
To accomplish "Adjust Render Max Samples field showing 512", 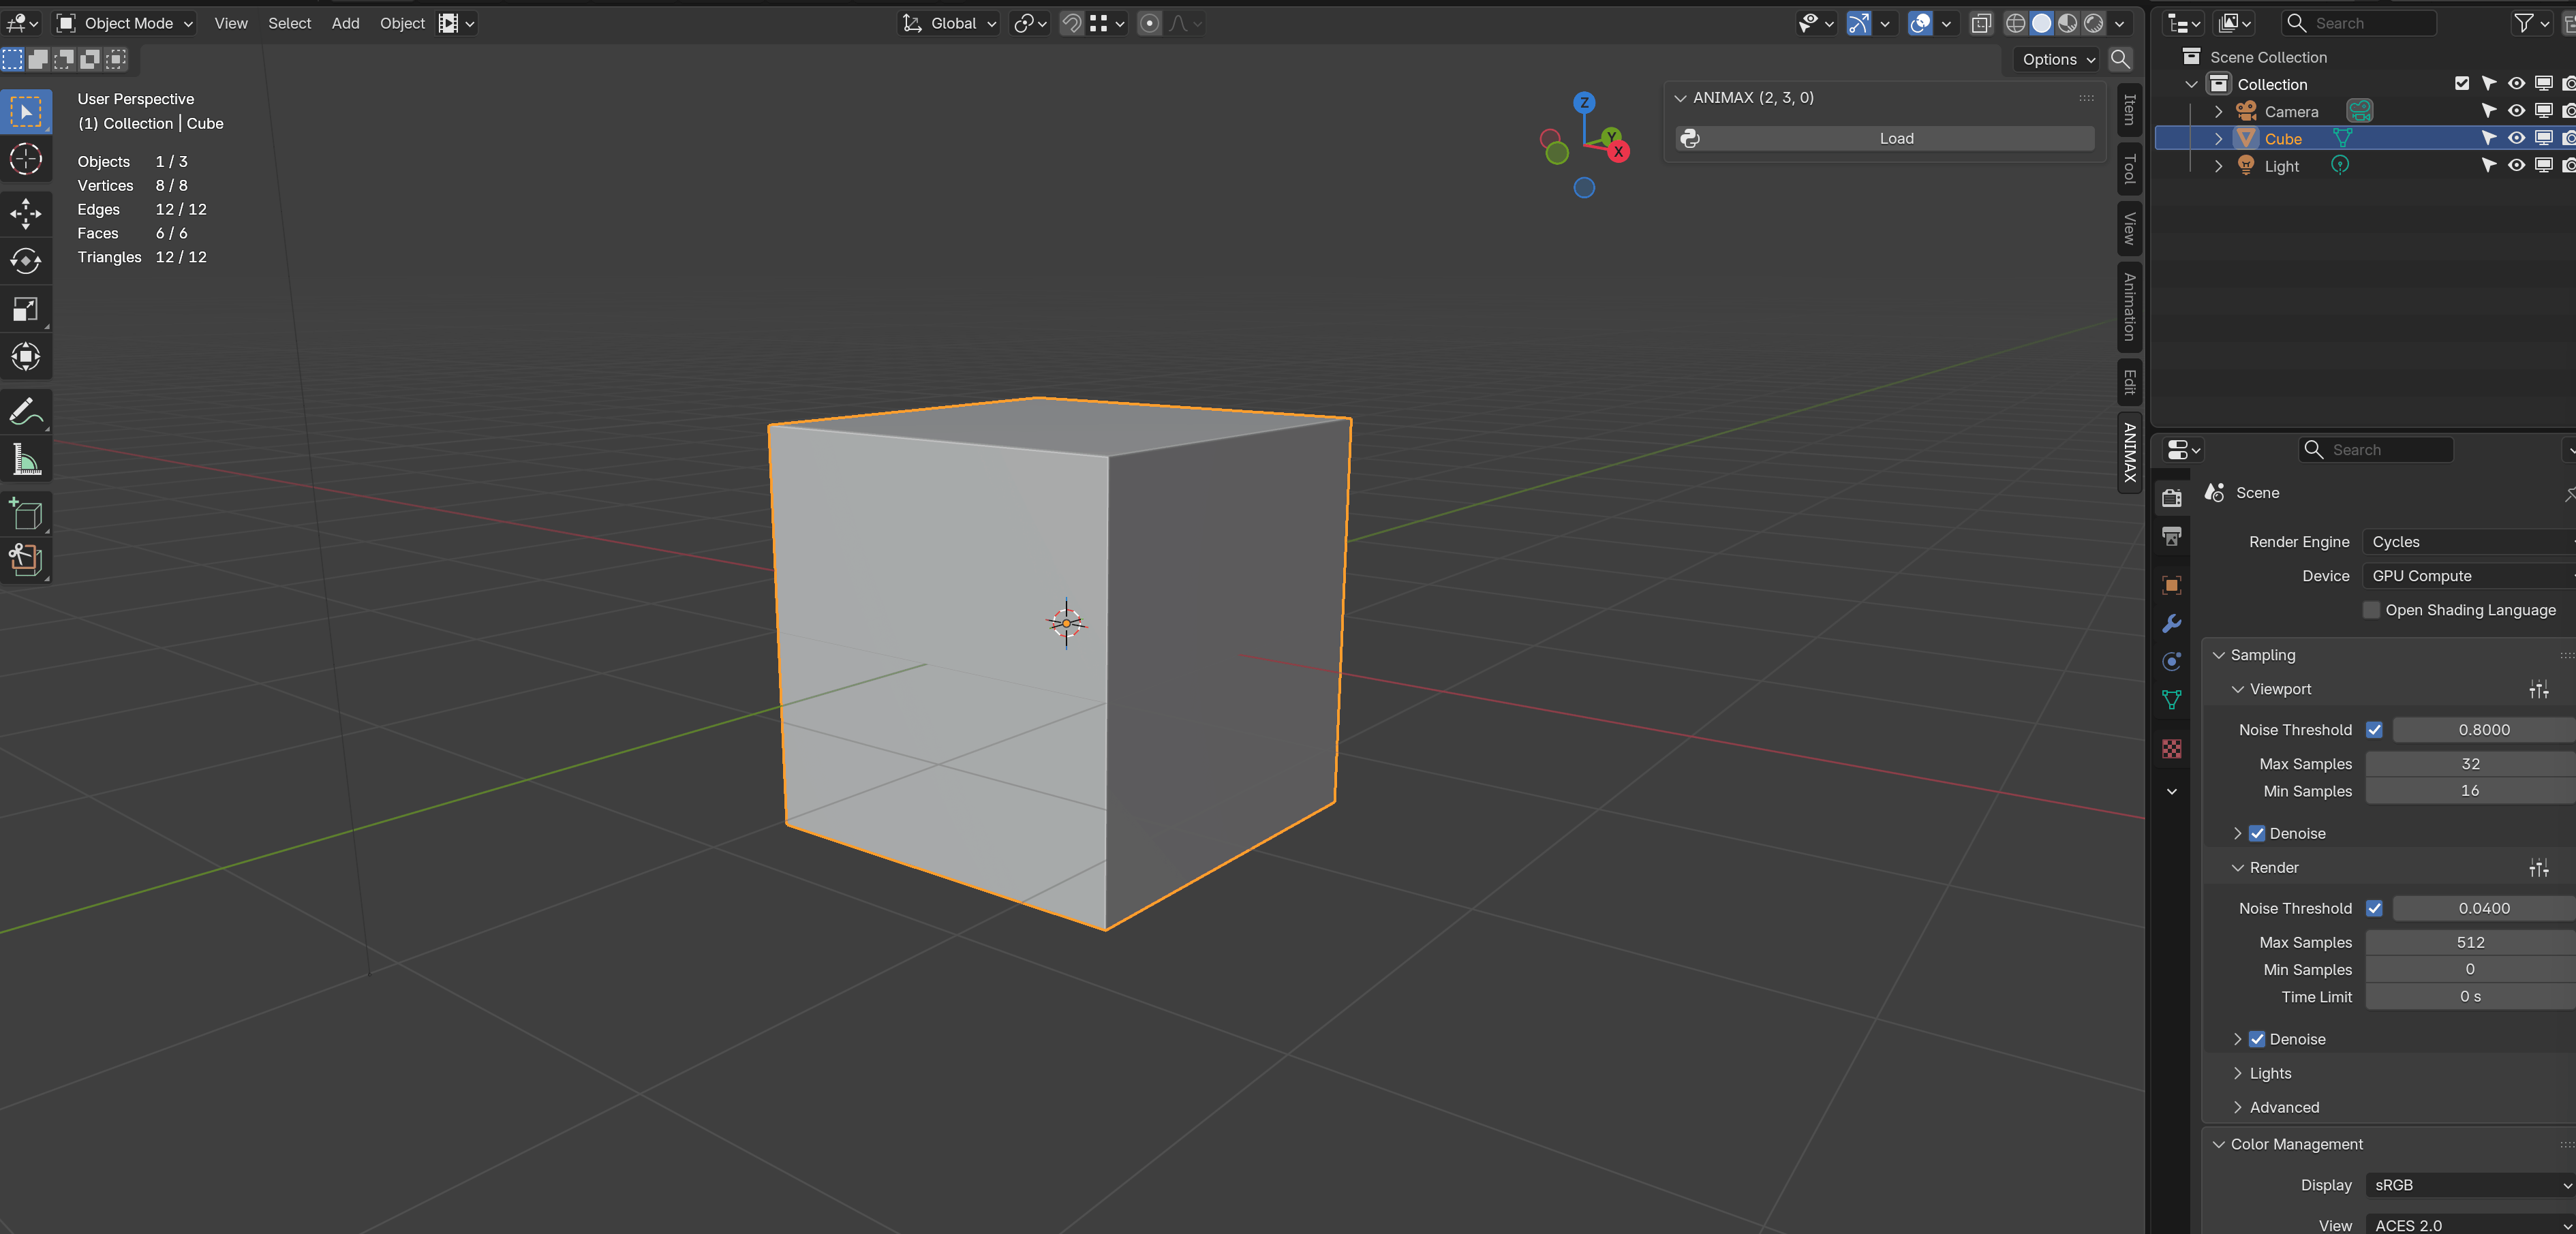I will (2470, 942).
